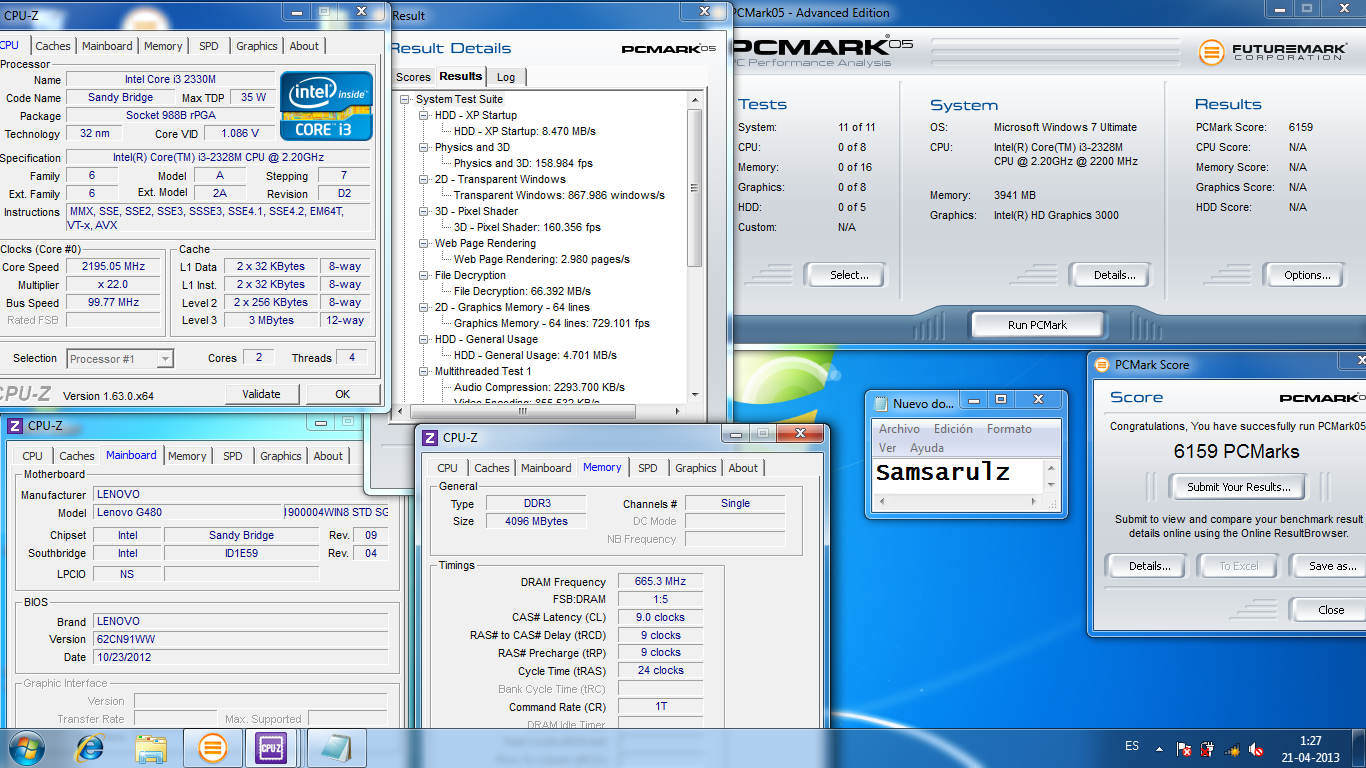The image size is (1366, 768).
Task: Open Archivo menu in Notepad
Action: (x=899, y=429)
